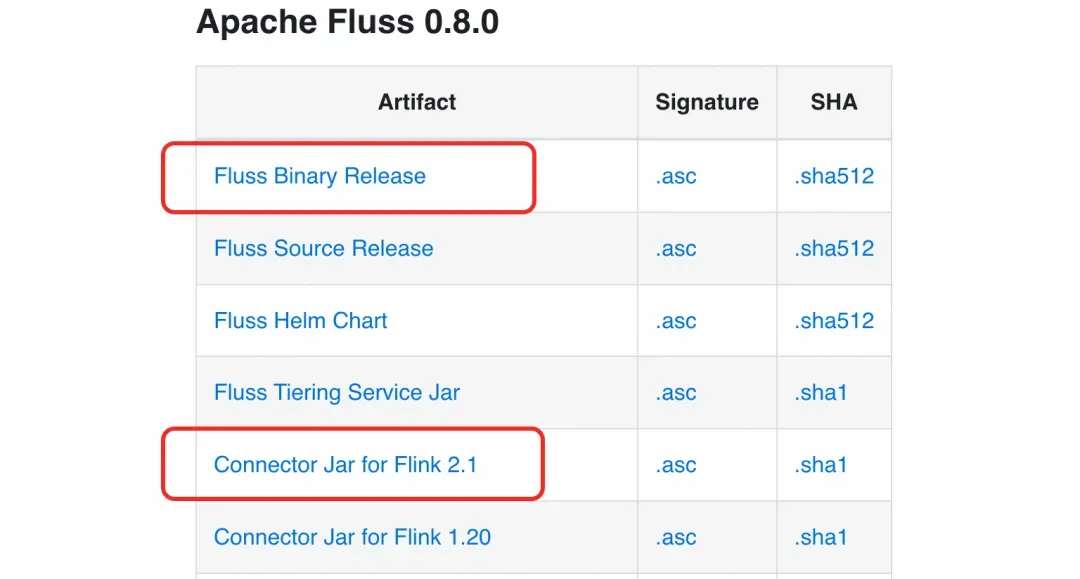Download Connector Jar for Flink 1.20
1080x579 pixels.
(352, 537)
